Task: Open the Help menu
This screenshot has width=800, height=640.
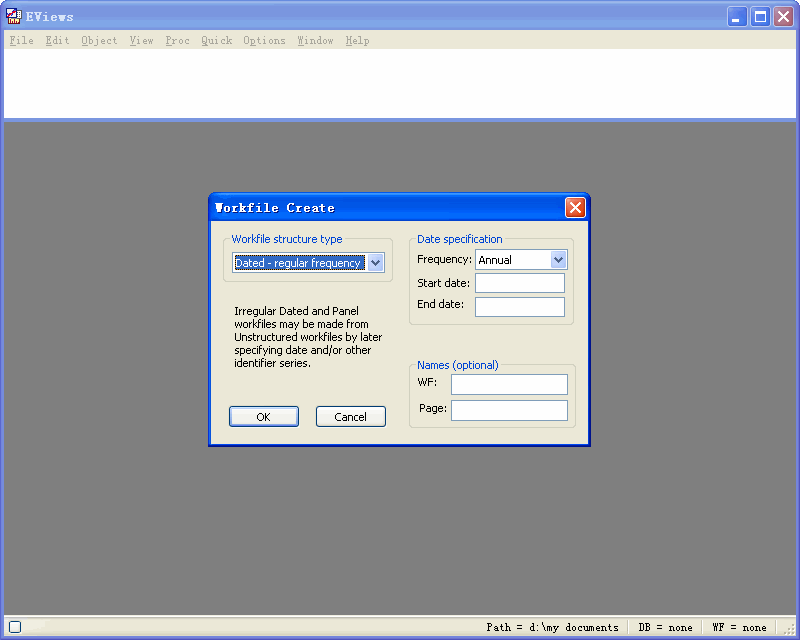Action: click(x=357, y=40)
